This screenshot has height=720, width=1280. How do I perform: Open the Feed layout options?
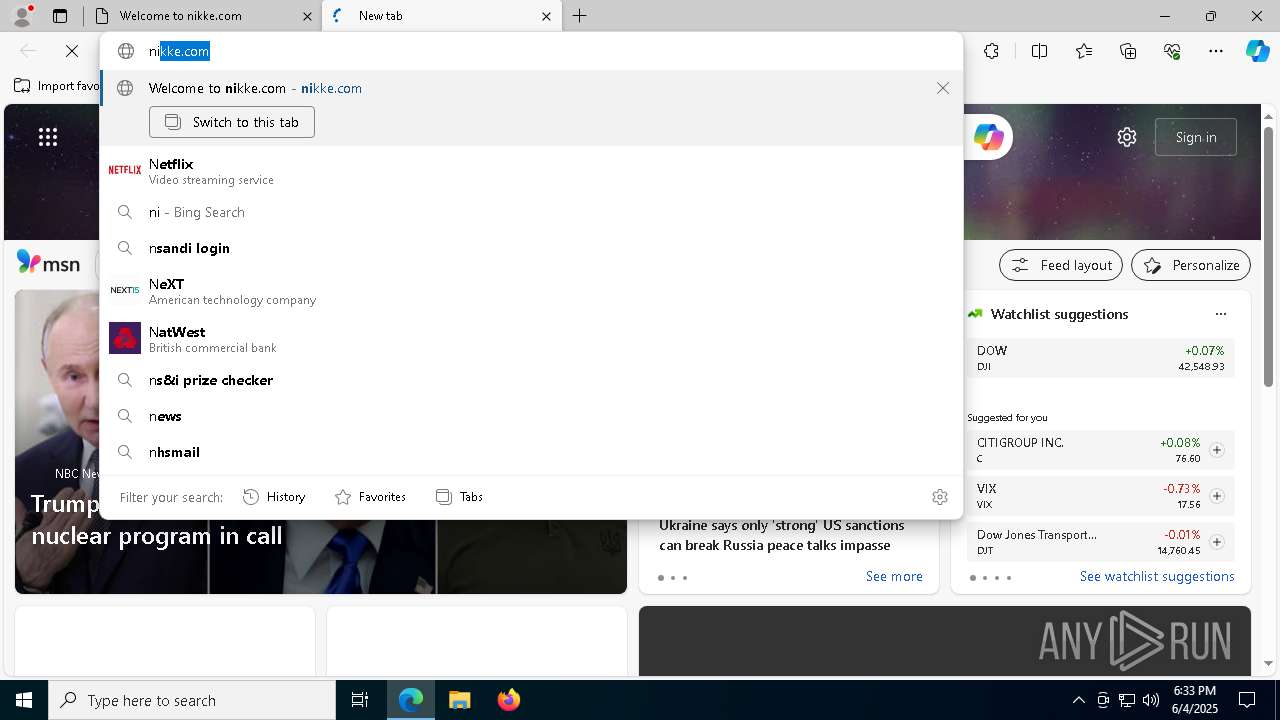point(1062,265)
